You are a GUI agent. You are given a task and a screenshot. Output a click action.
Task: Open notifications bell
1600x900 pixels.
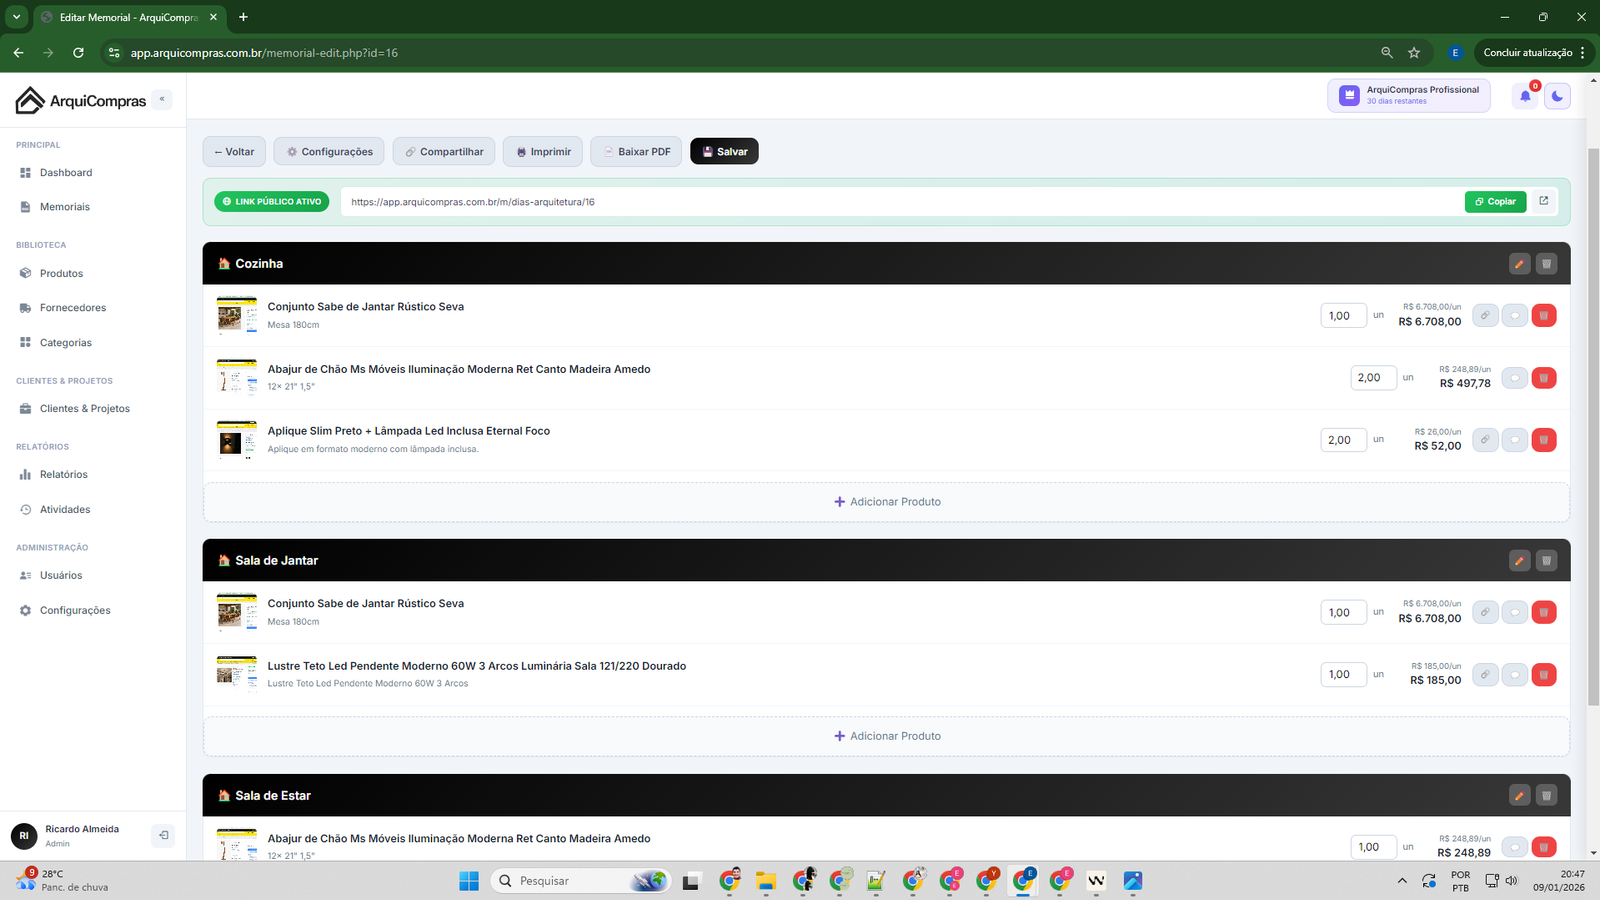tap(1525, 96)
